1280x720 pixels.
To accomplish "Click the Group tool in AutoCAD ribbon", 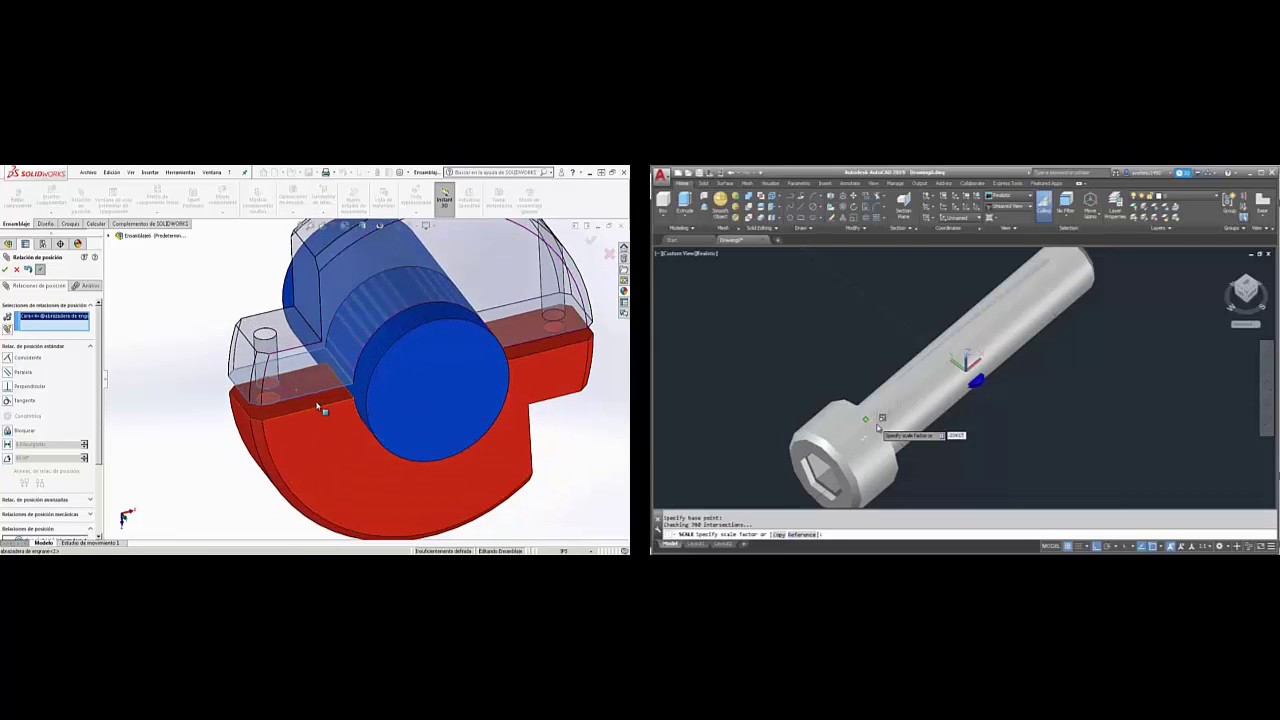I will pos(1230,202).
